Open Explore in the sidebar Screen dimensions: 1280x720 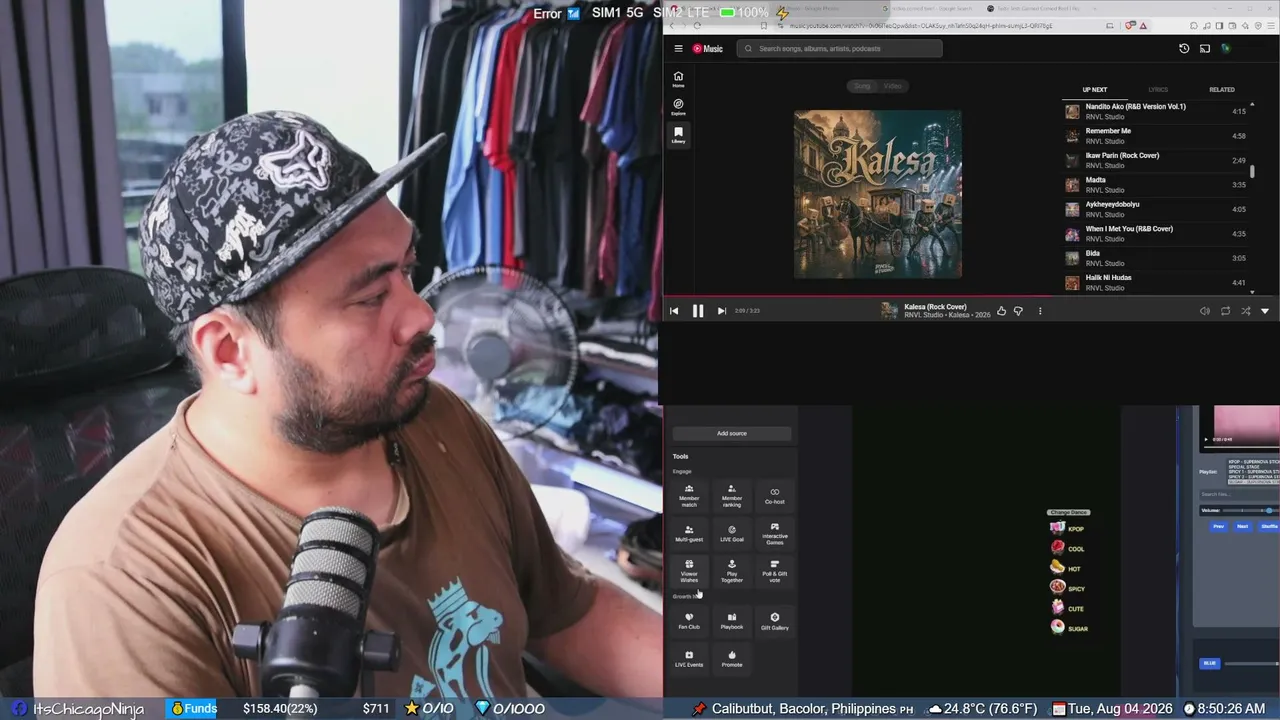click(x=678, y=107)
